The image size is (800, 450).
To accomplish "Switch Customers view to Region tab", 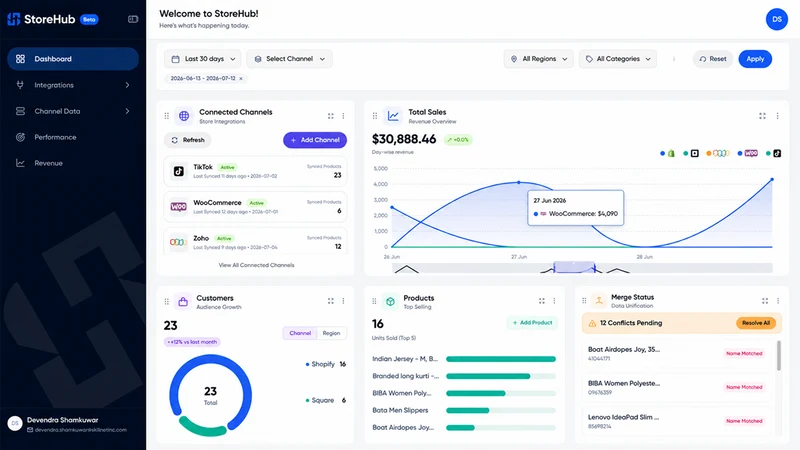I will coord(331,333).
